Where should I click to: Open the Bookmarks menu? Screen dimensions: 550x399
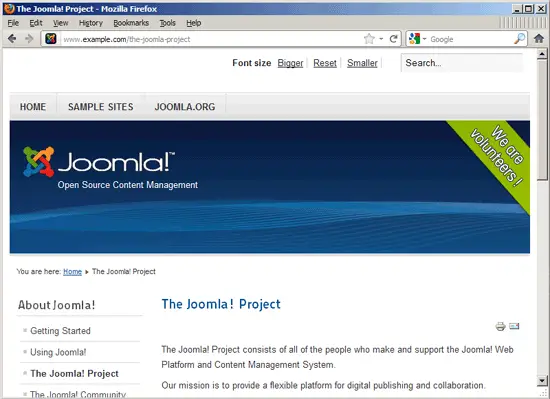coord(131,23)
